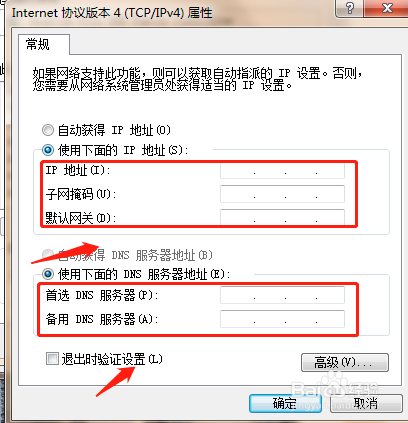The width and height of the screenshot is (408, 423).
Task: Select 使用下面的 IP 地址 radio button
Action: [x=48, y=150]
